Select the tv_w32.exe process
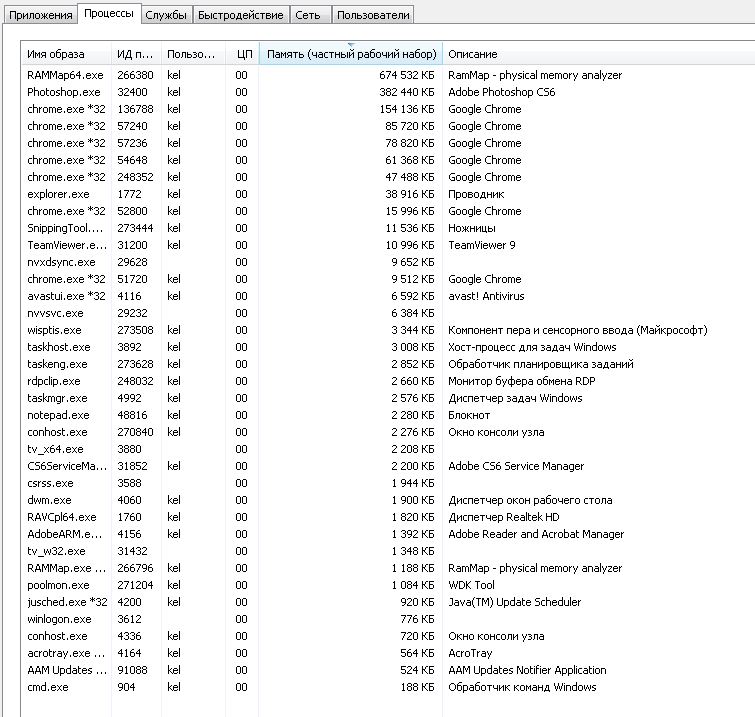 [388, 551]
